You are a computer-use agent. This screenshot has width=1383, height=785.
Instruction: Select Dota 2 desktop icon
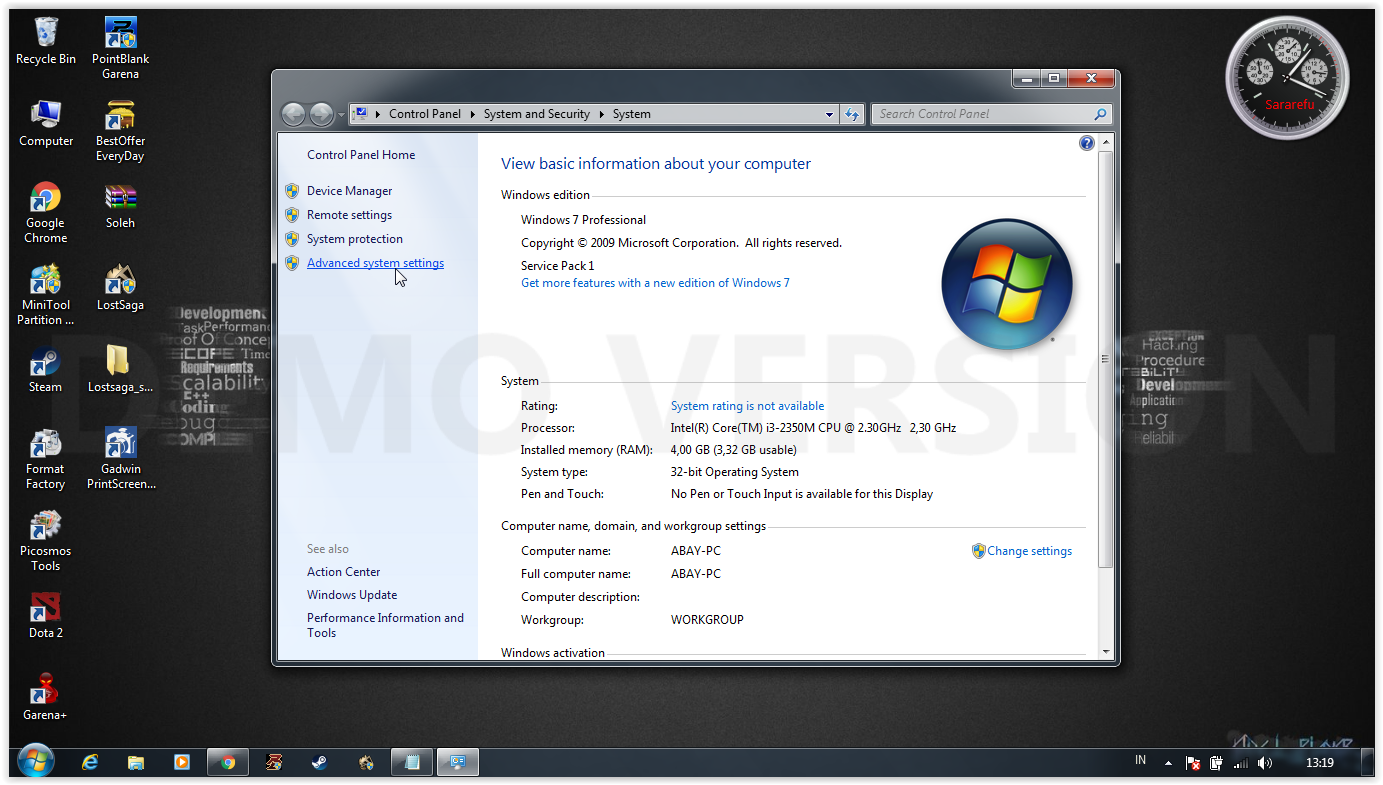(46, 616)
